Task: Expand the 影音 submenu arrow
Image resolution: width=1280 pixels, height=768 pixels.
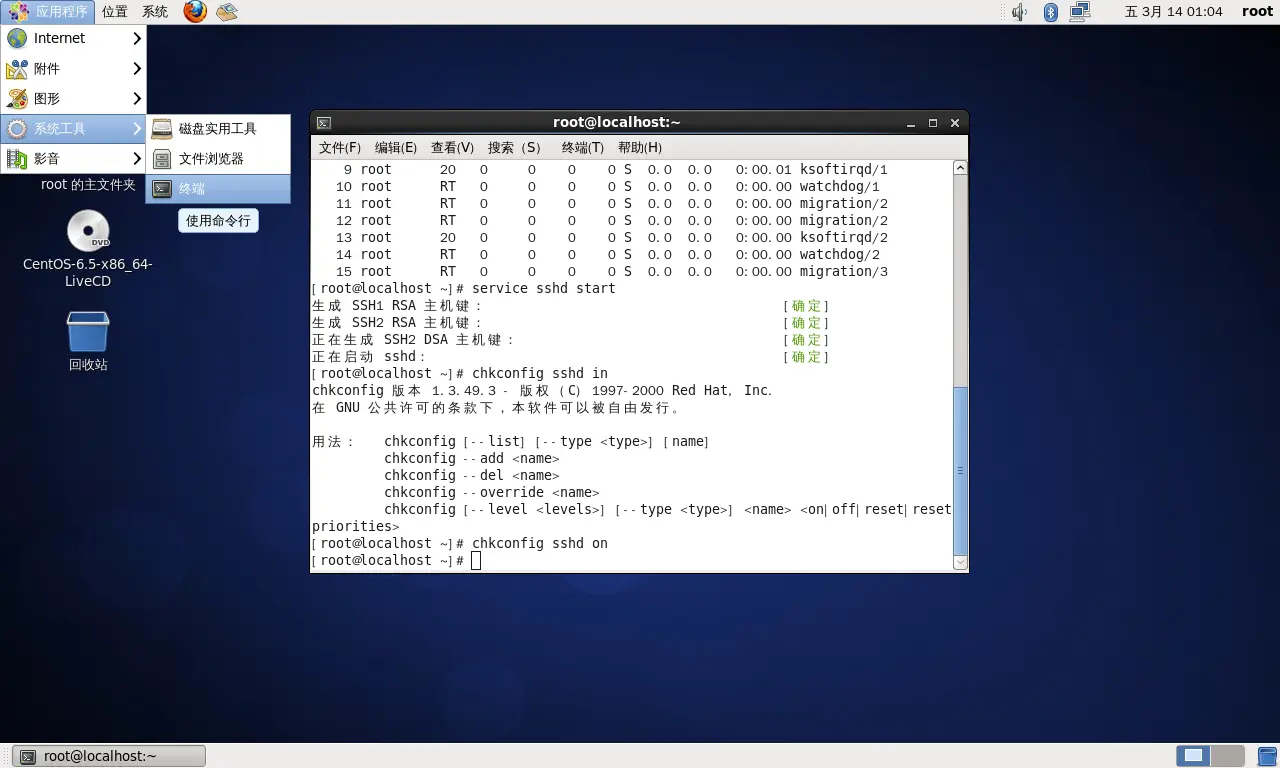Action: [x=138, y=159]
